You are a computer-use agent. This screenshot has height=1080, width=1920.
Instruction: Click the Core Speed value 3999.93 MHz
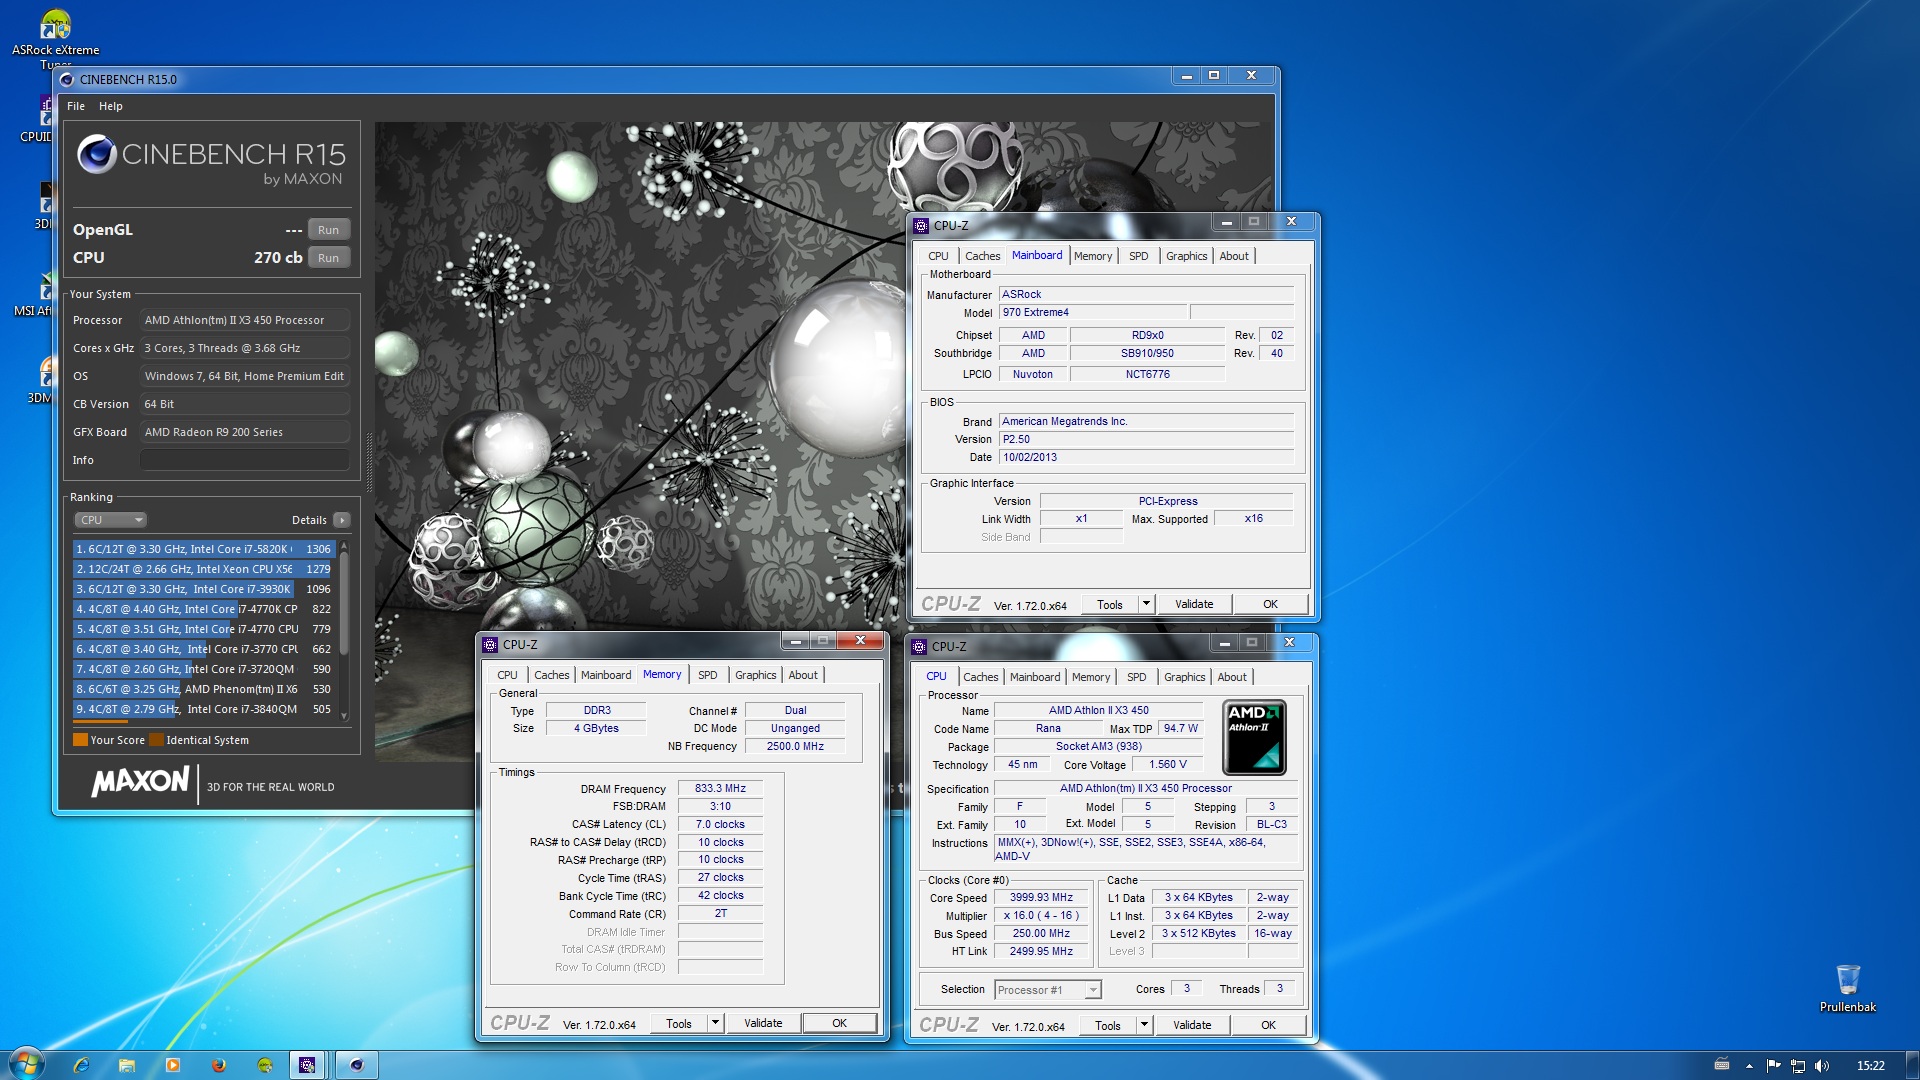pos(1041,898)
